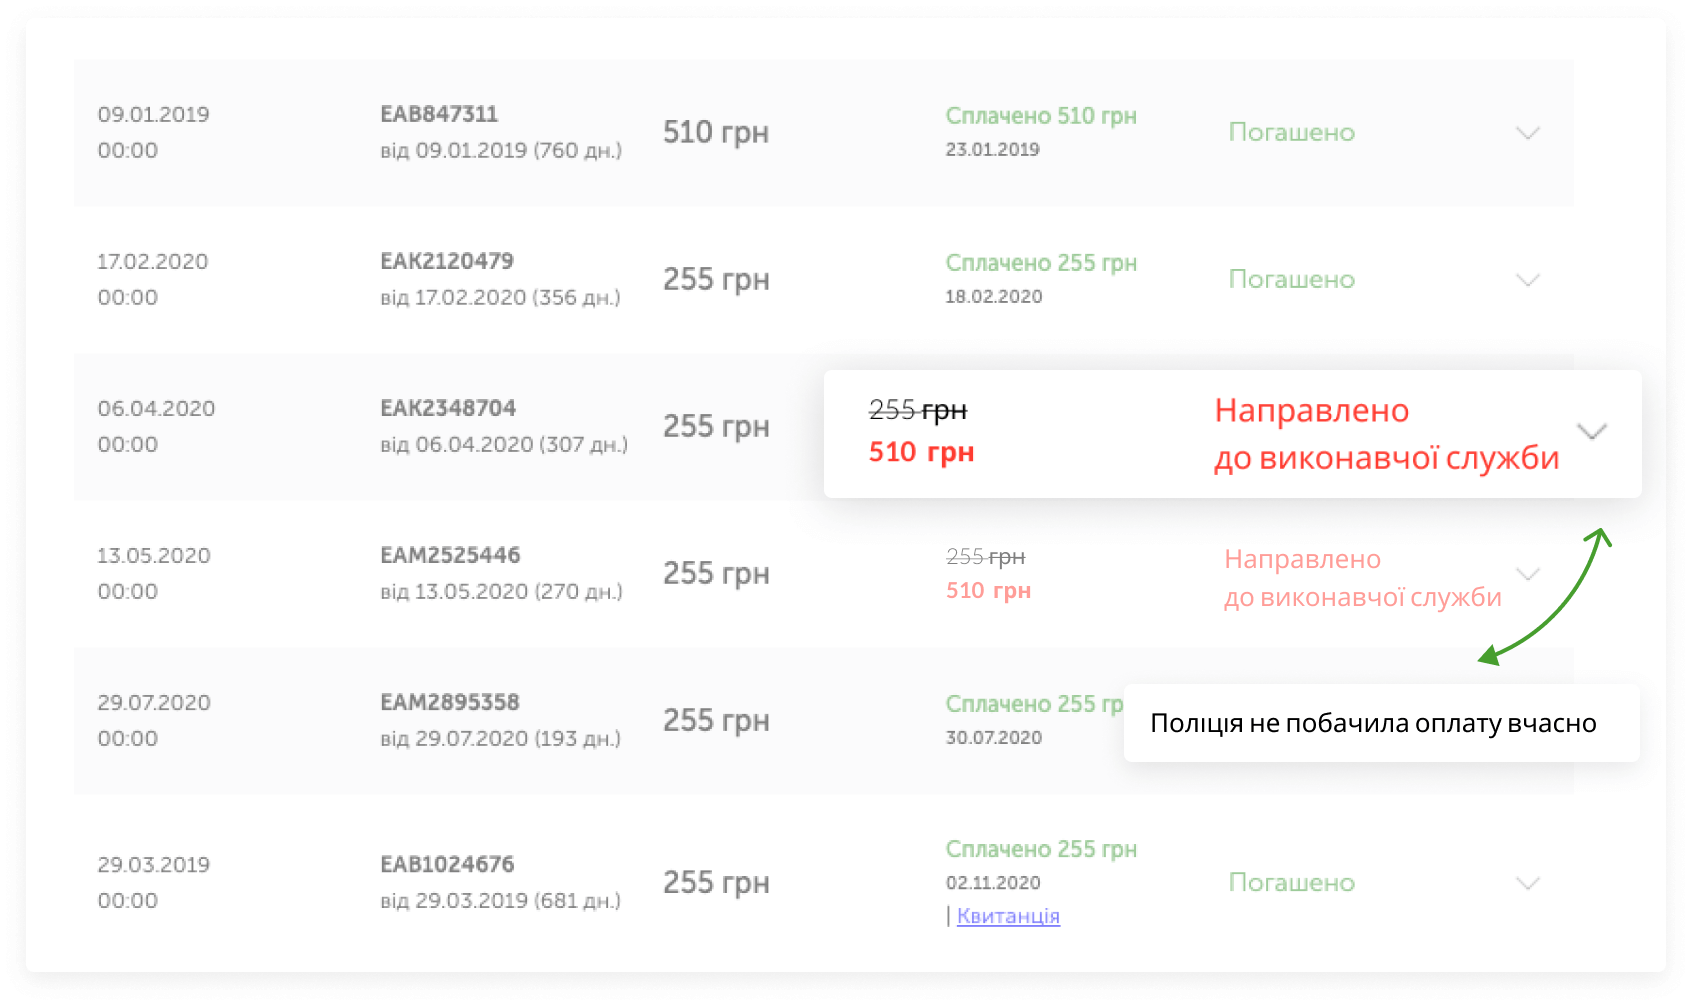Viewport: 1694px width, 1006px height.
Task: Expand the EAB1024676 fine row chevron
Action: coord(1527,883)
